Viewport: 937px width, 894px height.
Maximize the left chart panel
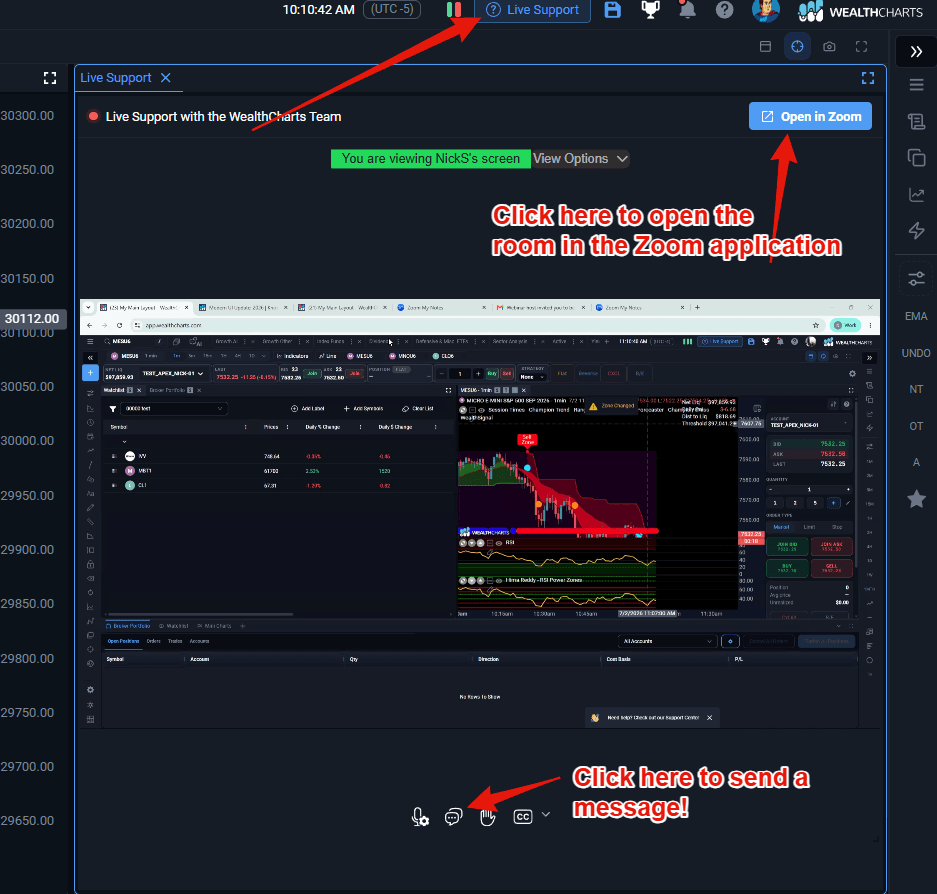50,78
